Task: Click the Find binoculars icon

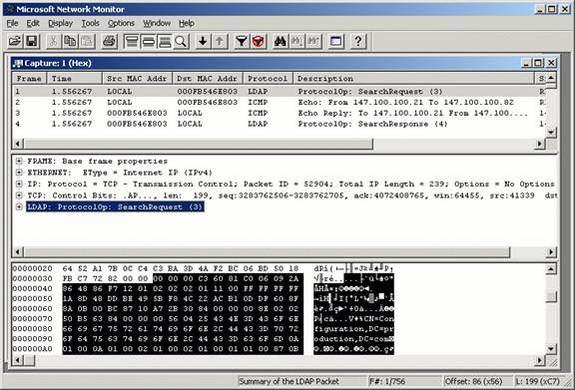Action: 280,41
